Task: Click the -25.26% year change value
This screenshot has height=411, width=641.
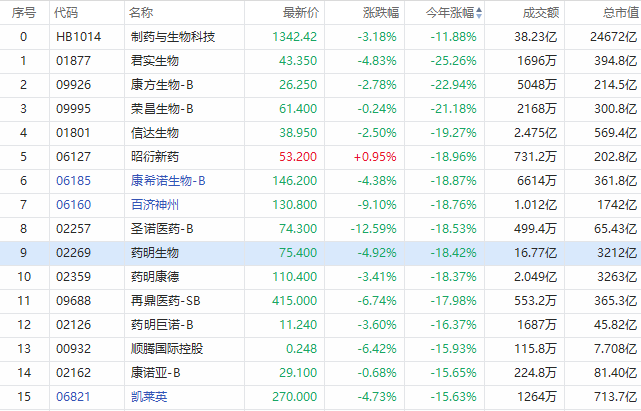Action: (x=453, y=61)
